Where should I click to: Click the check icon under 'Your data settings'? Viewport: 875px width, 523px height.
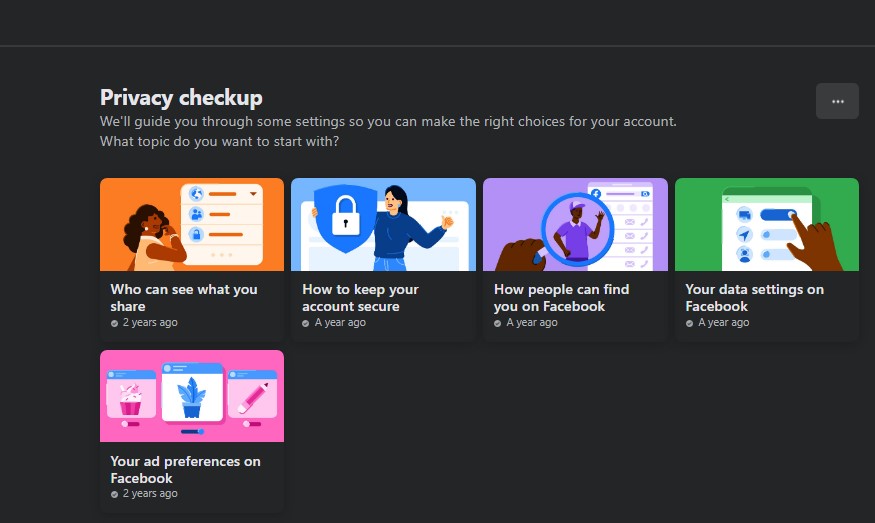(690, 324)
